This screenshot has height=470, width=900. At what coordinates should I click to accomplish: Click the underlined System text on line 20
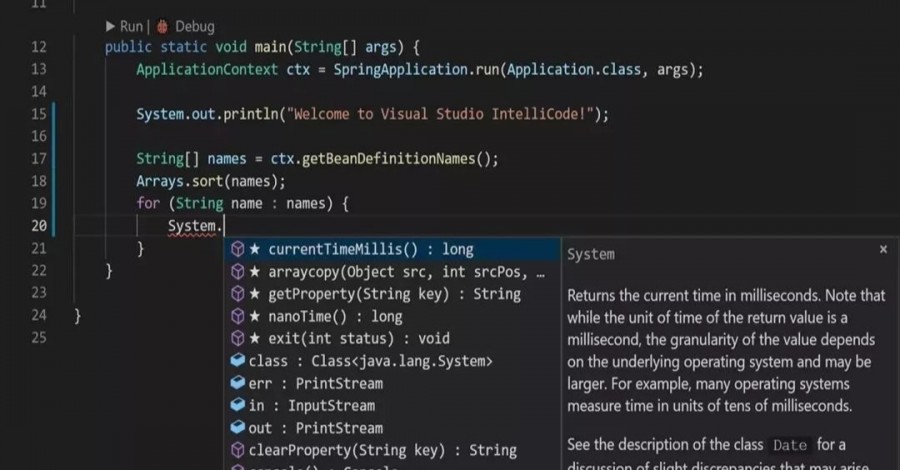192,226
